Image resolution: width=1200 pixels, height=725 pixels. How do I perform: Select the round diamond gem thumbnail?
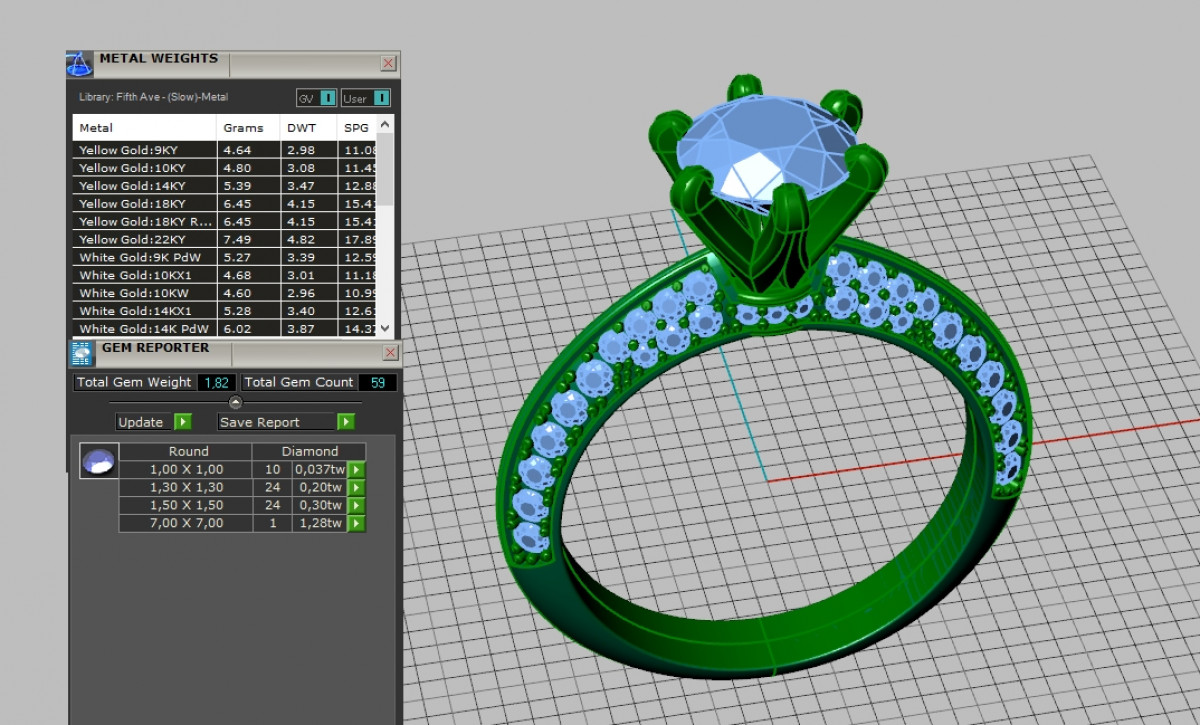tap(98, 461)
